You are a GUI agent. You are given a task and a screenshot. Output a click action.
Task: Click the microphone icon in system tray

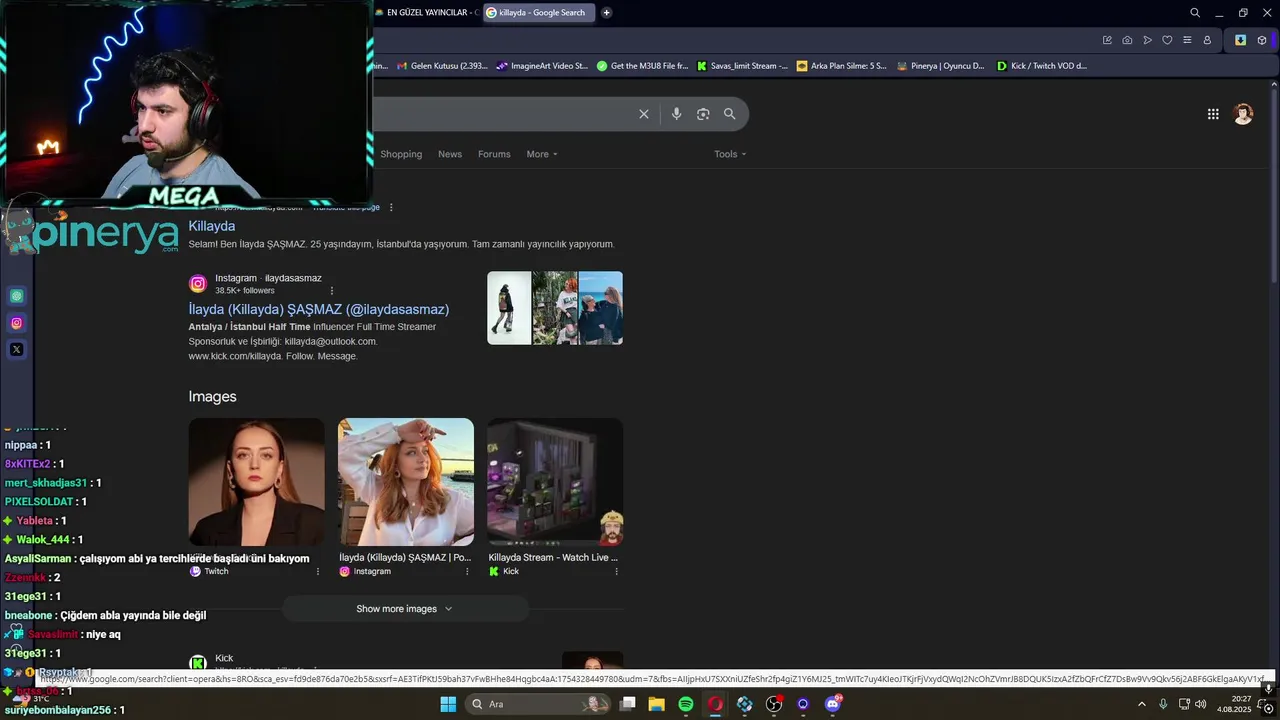(1163, 704)
